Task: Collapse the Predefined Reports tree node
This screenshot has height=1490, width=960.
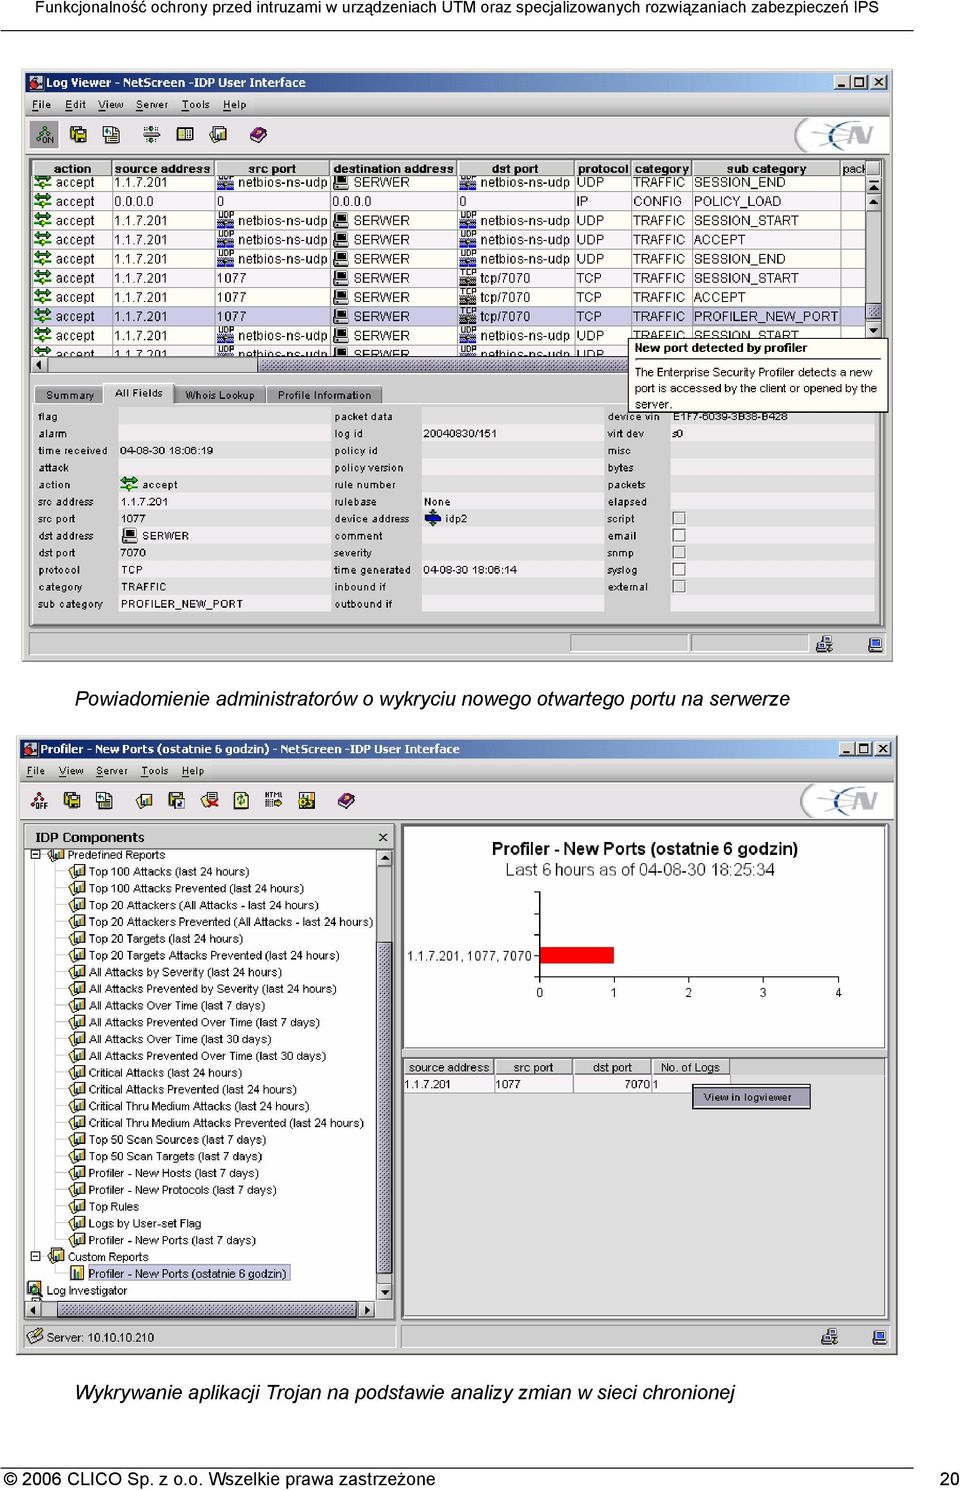Action: 36,855
